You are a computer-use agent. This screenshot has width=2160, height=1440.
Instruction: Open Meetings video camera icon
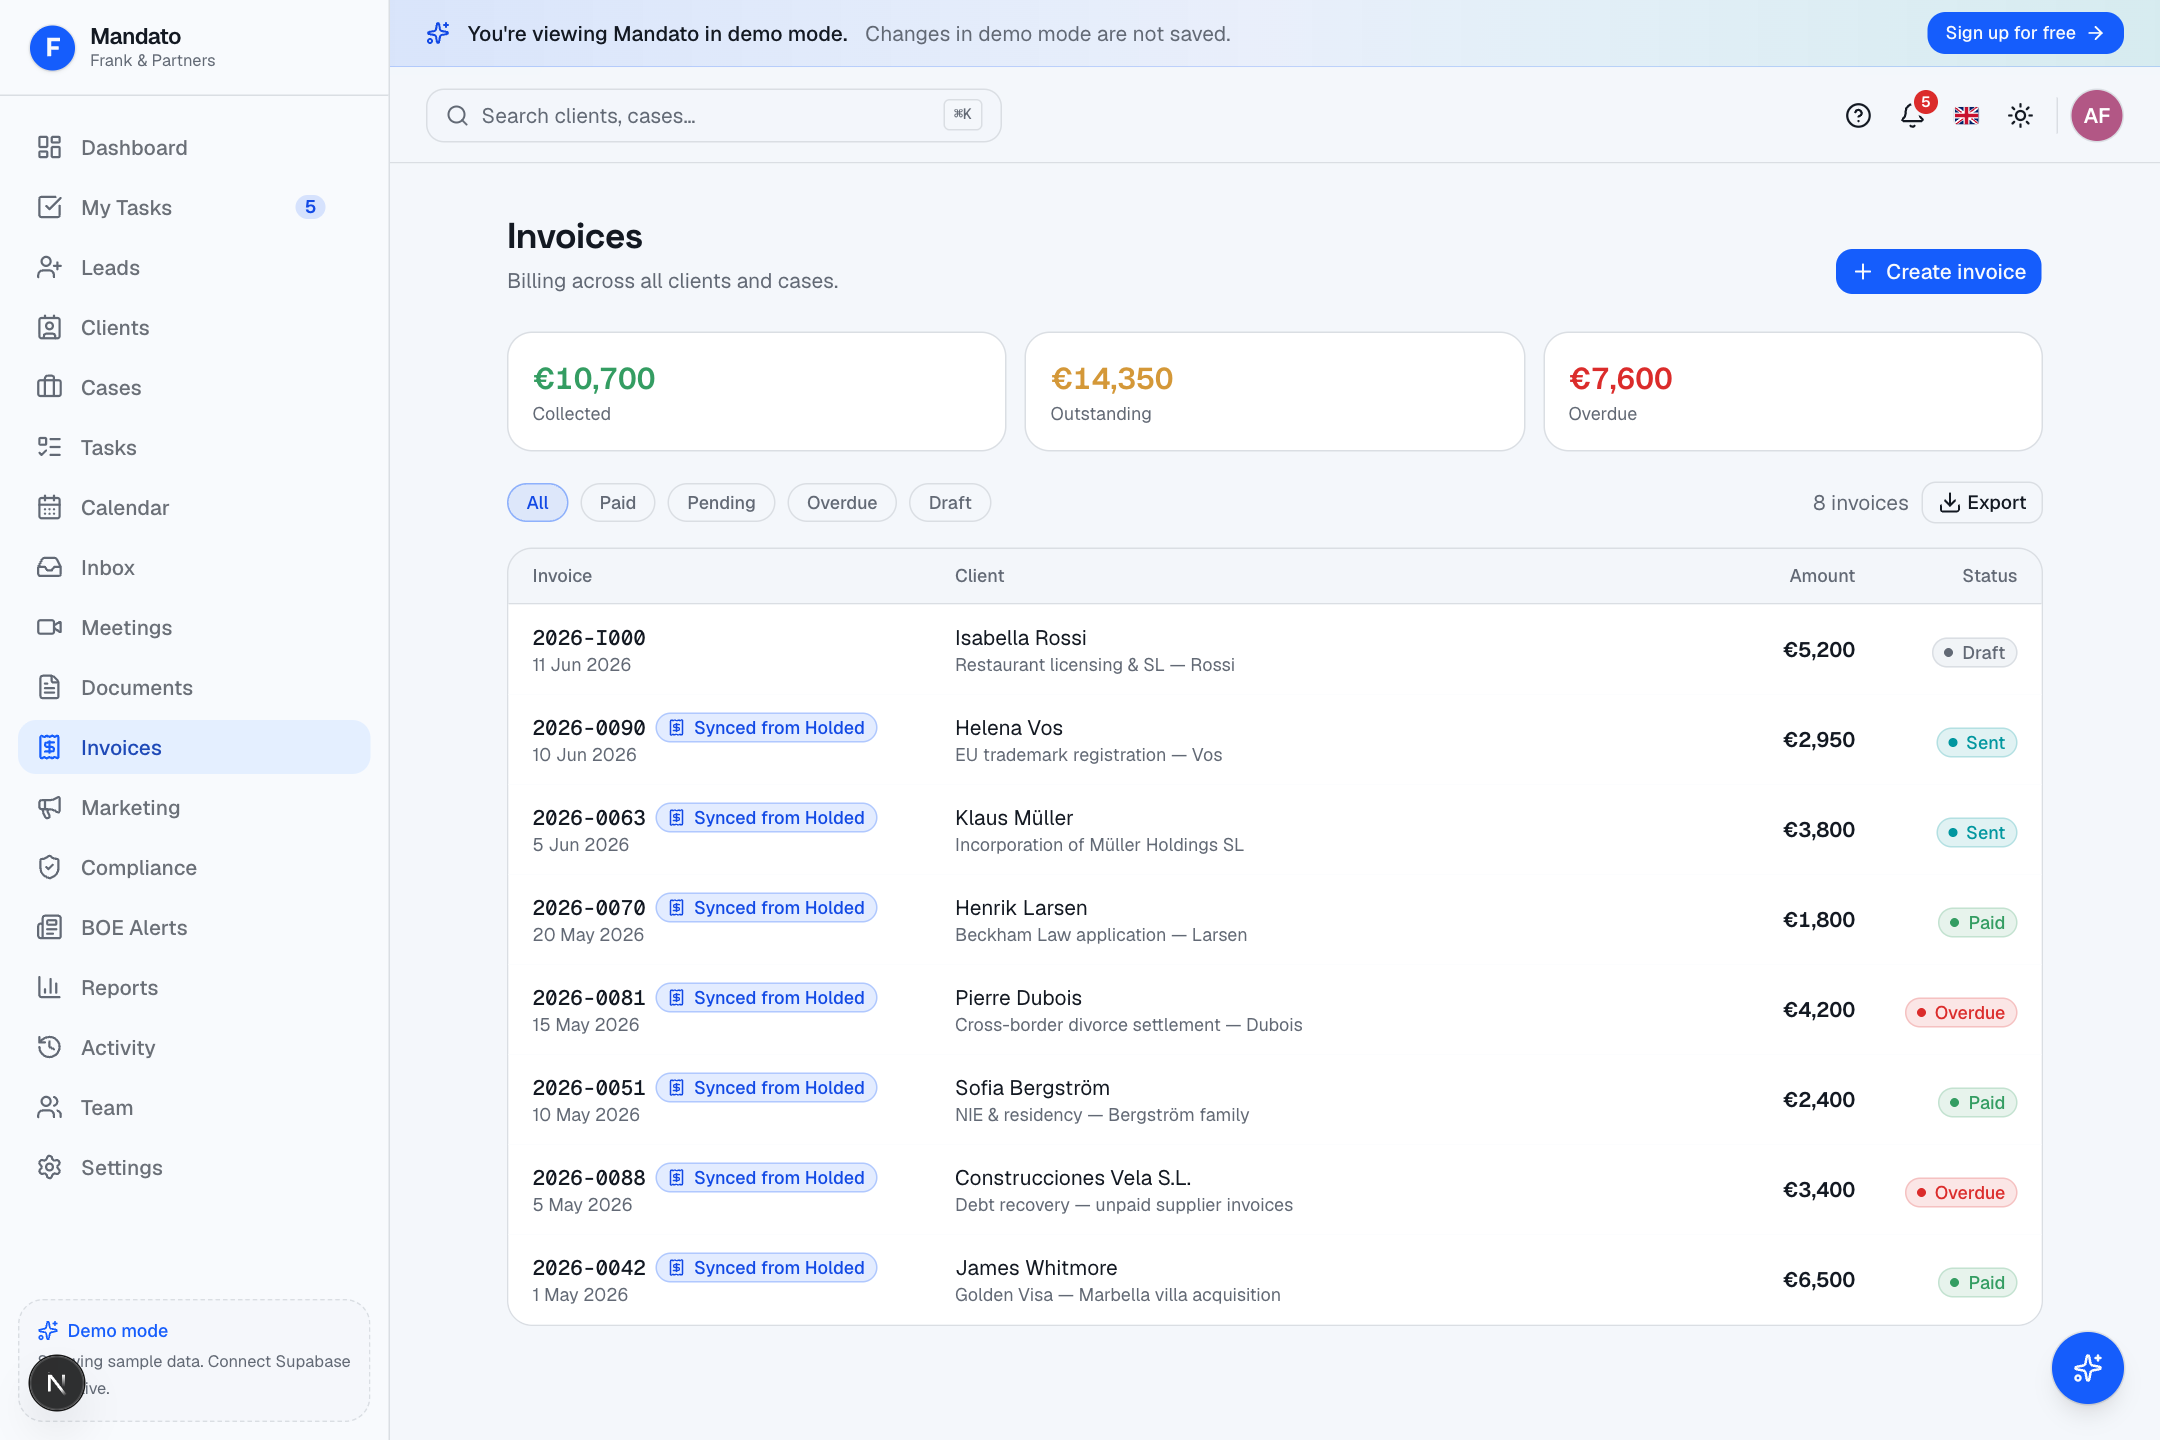point(49,627)
